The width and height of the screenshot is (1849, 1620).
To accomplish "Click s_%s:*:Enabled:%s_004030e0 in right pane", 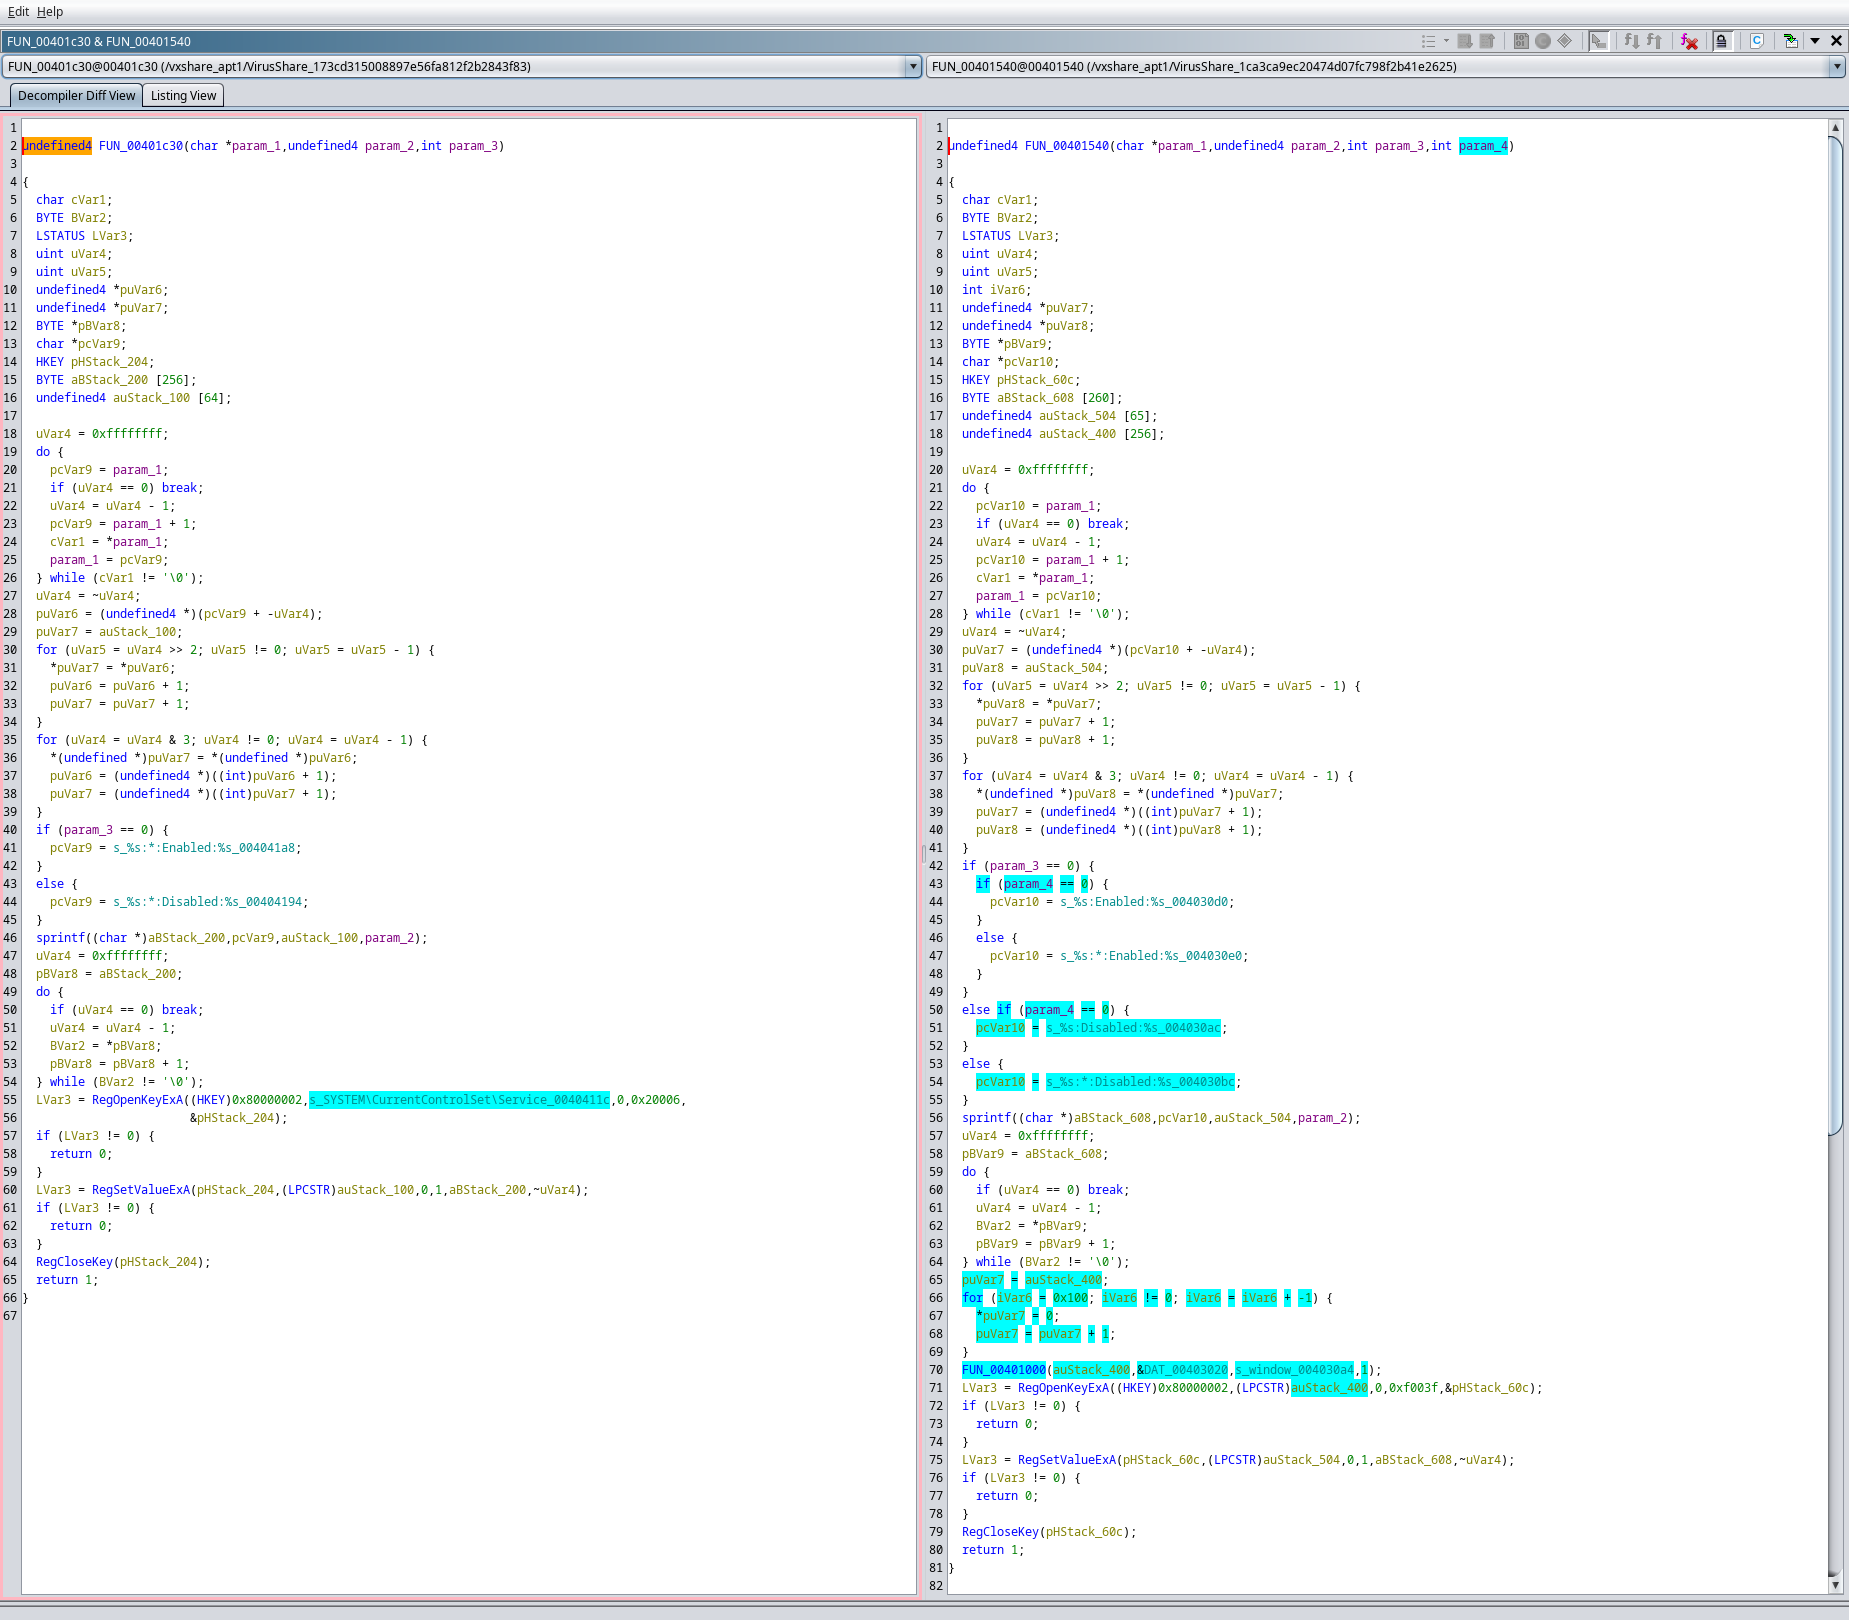I will point(1152,956).
